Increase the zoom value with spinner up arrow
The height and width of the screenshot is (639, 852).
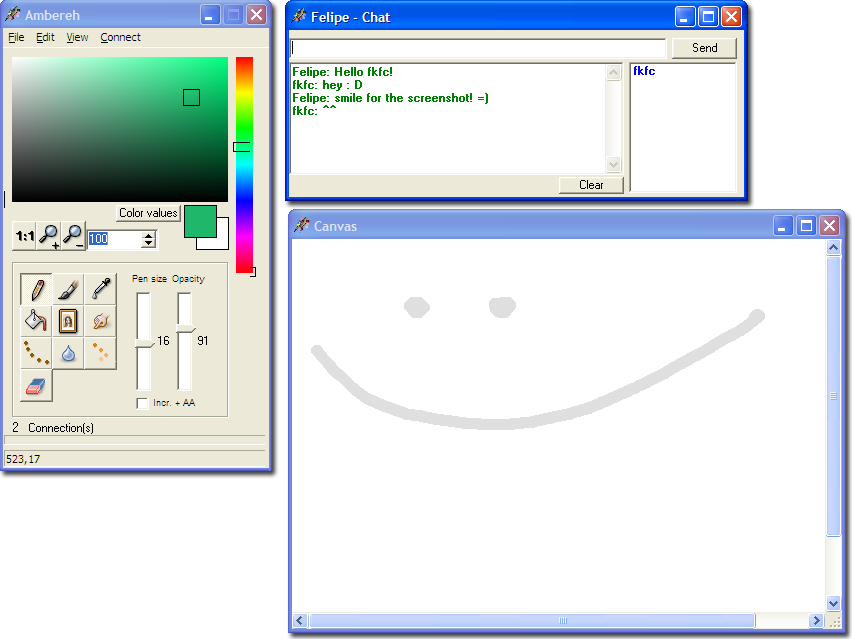149,235
